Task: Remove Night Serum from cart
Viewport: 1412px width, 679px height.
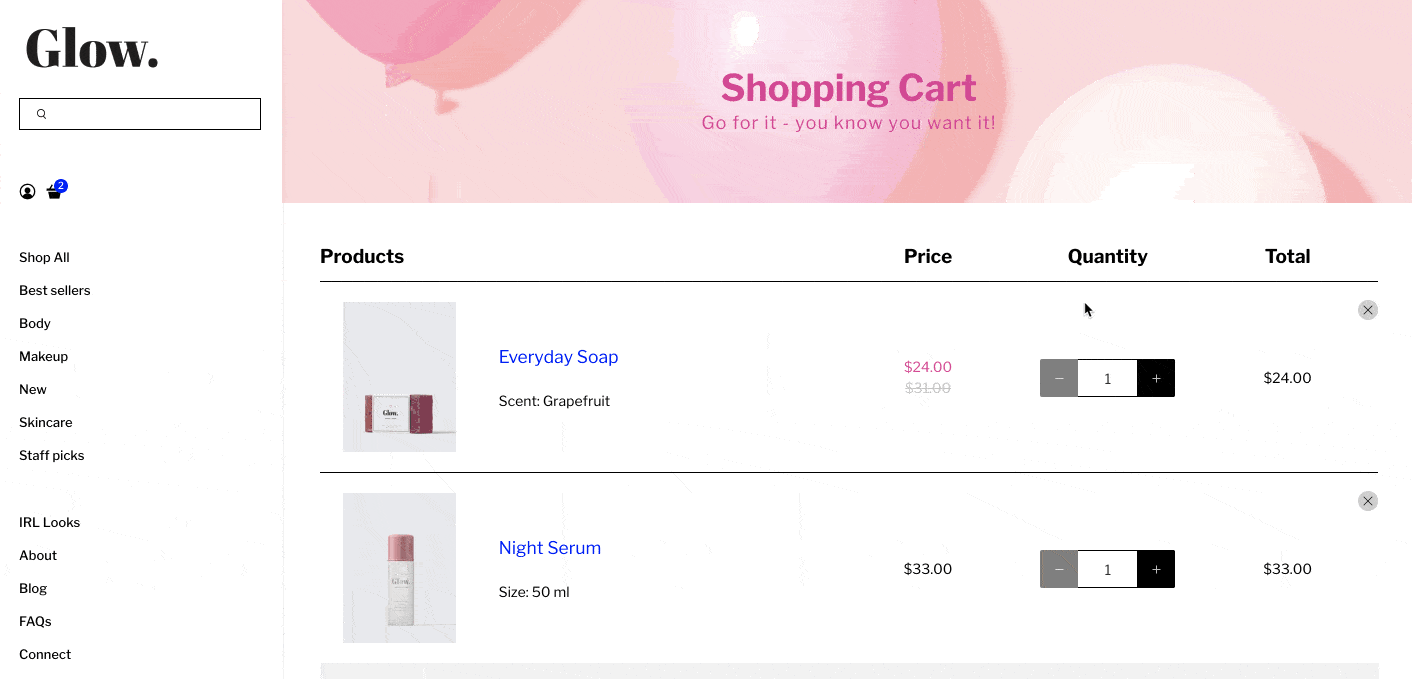Action: pyautogui.click(x=1367, y=501)
